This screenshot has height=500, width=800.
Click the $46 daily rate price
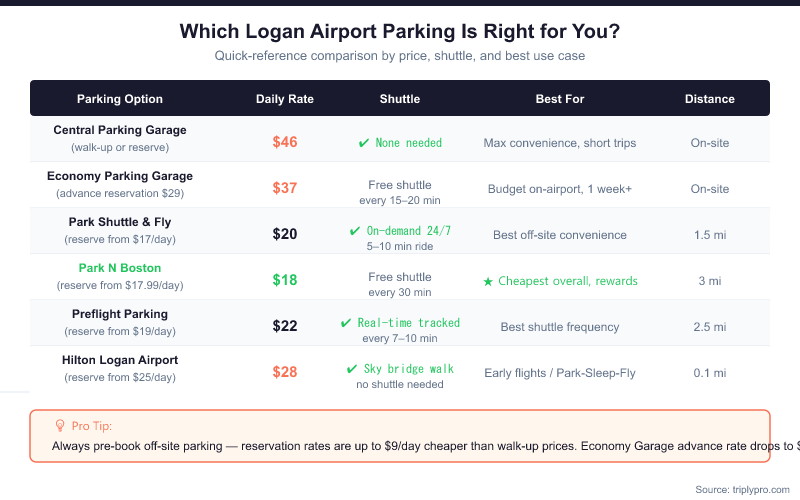tap(285, 142)
